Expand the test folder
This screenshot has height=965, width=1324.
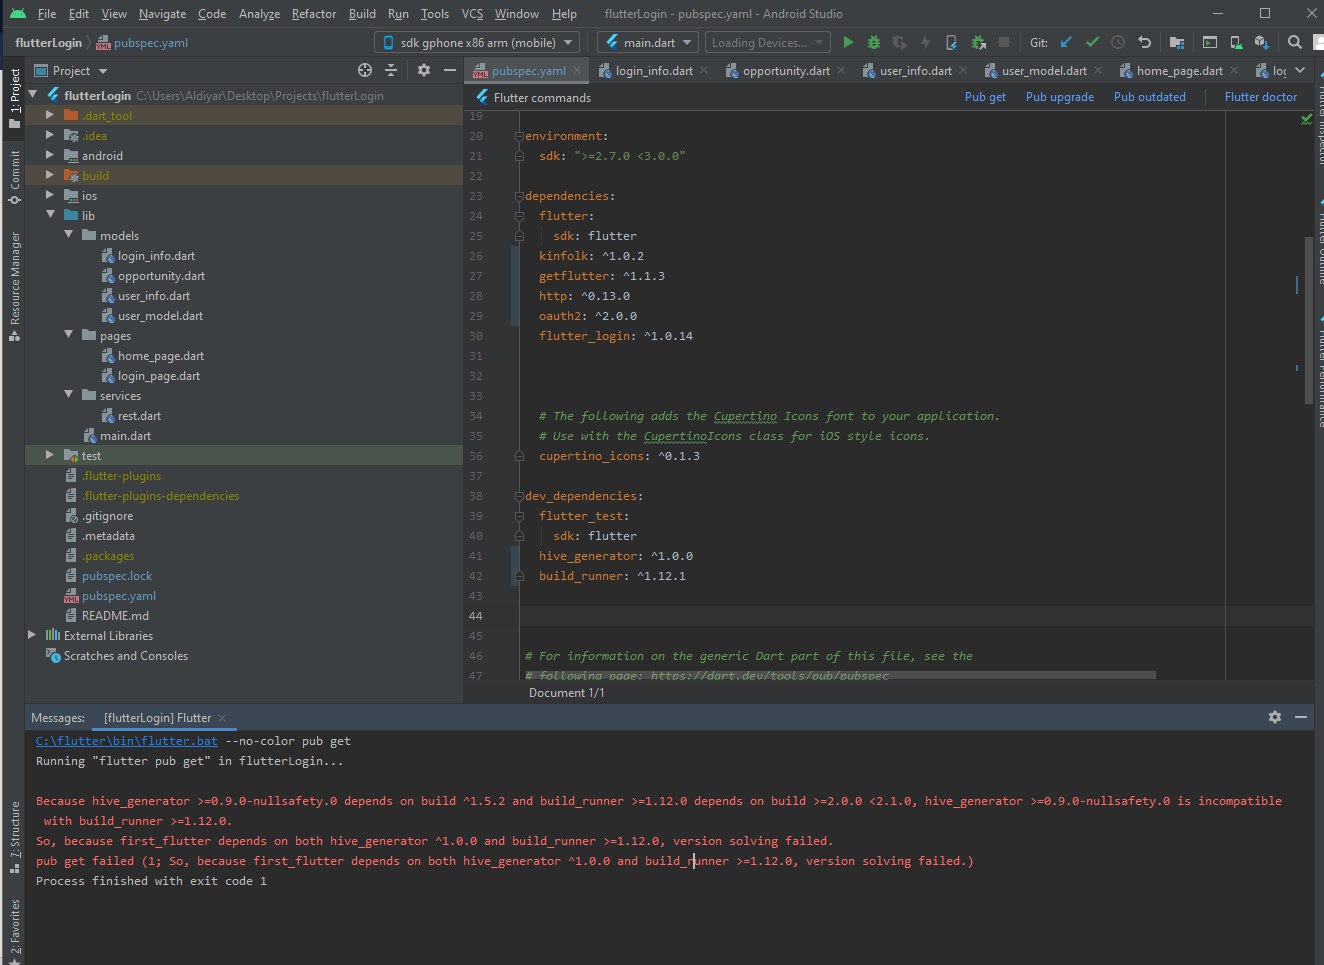pos(50,455)
